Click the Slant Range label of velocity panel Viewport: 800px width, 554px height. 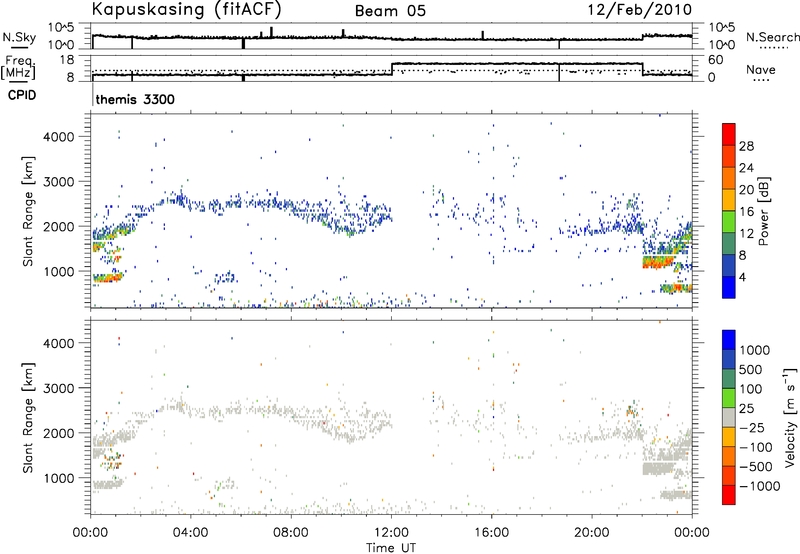pos(28,418)
